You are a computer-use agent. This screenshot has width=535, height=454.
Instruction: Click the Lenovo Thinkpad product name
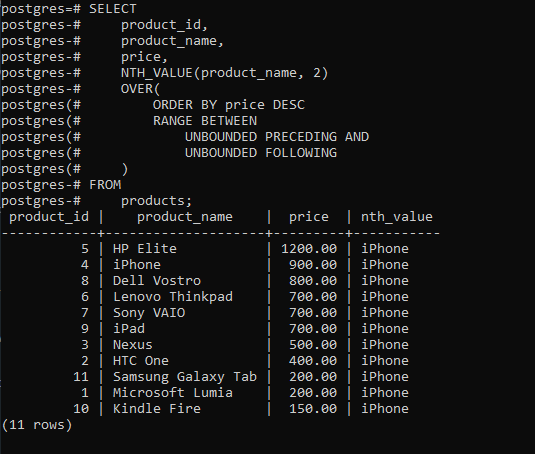(x=173, y=297)
